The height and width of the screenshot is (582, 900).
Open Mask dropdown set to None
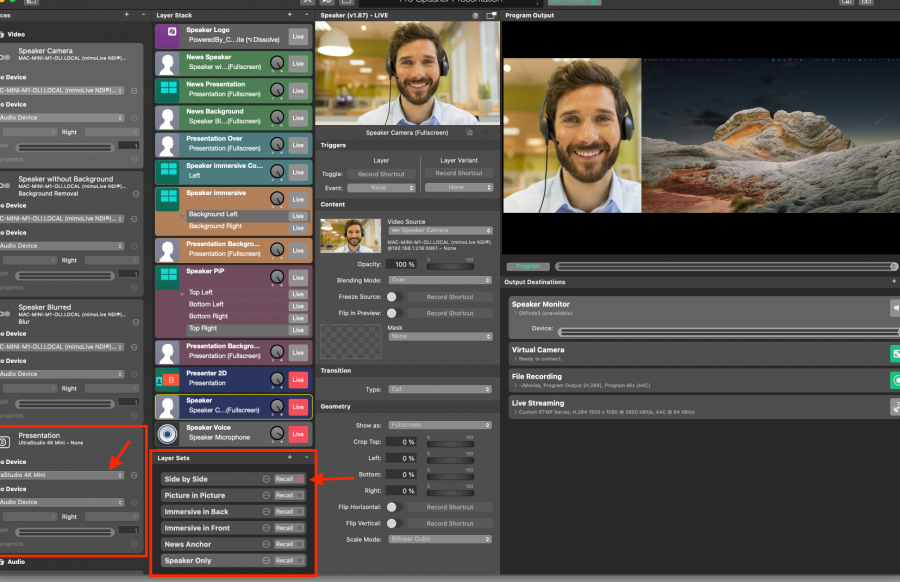pos(440,336)
